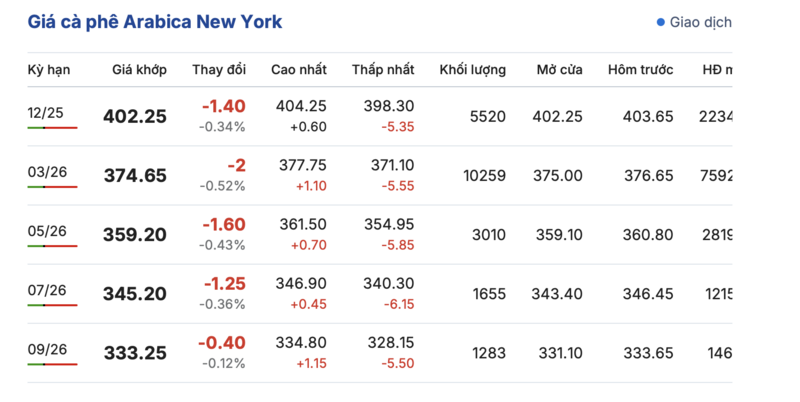
Task: Click the blue dot beside Giao dịch
Action: click(x=660, y=22)
